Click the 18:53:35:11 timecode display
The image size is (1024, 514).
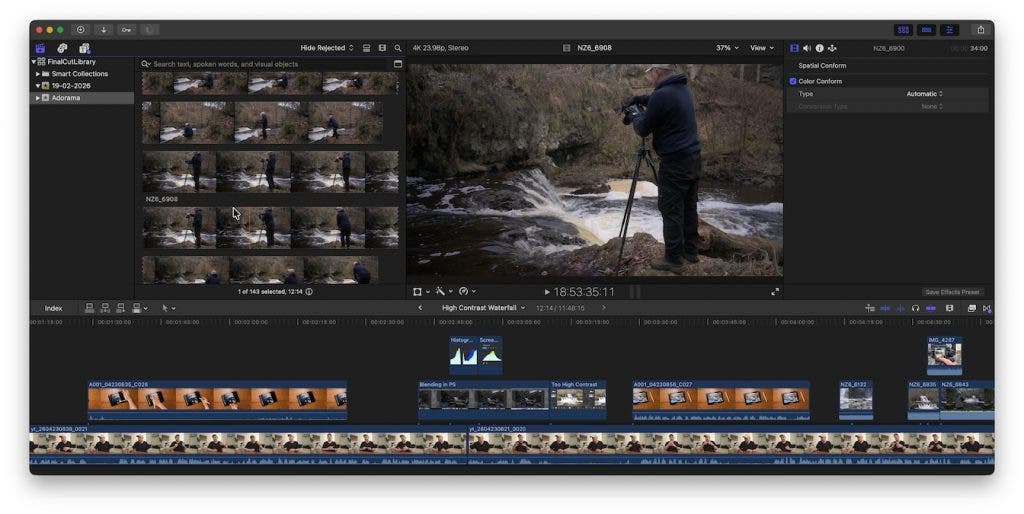[584, 292]
